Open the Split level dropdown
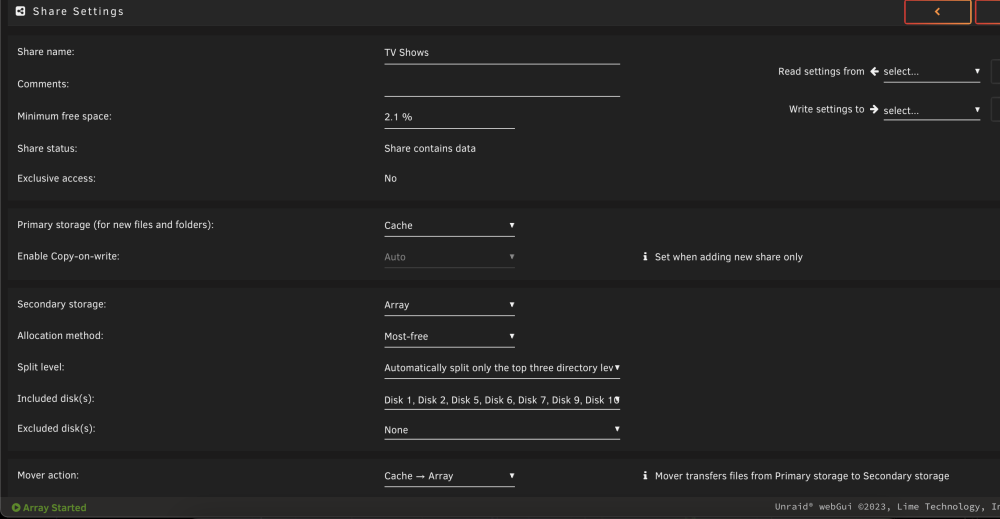The width and height of the screenshot is (1000, 519). tap(502, 368)
